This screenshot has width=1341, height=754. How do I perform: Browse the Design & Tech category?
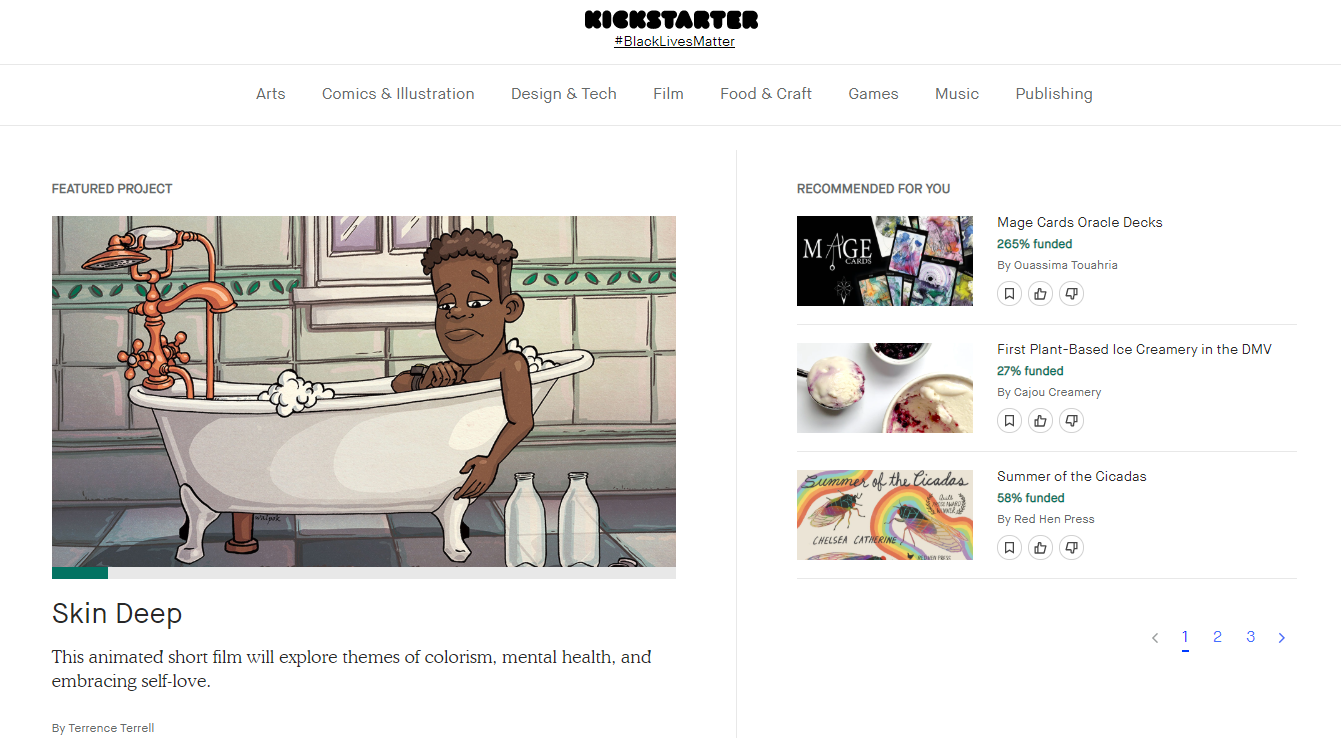[x=564, y=94]
